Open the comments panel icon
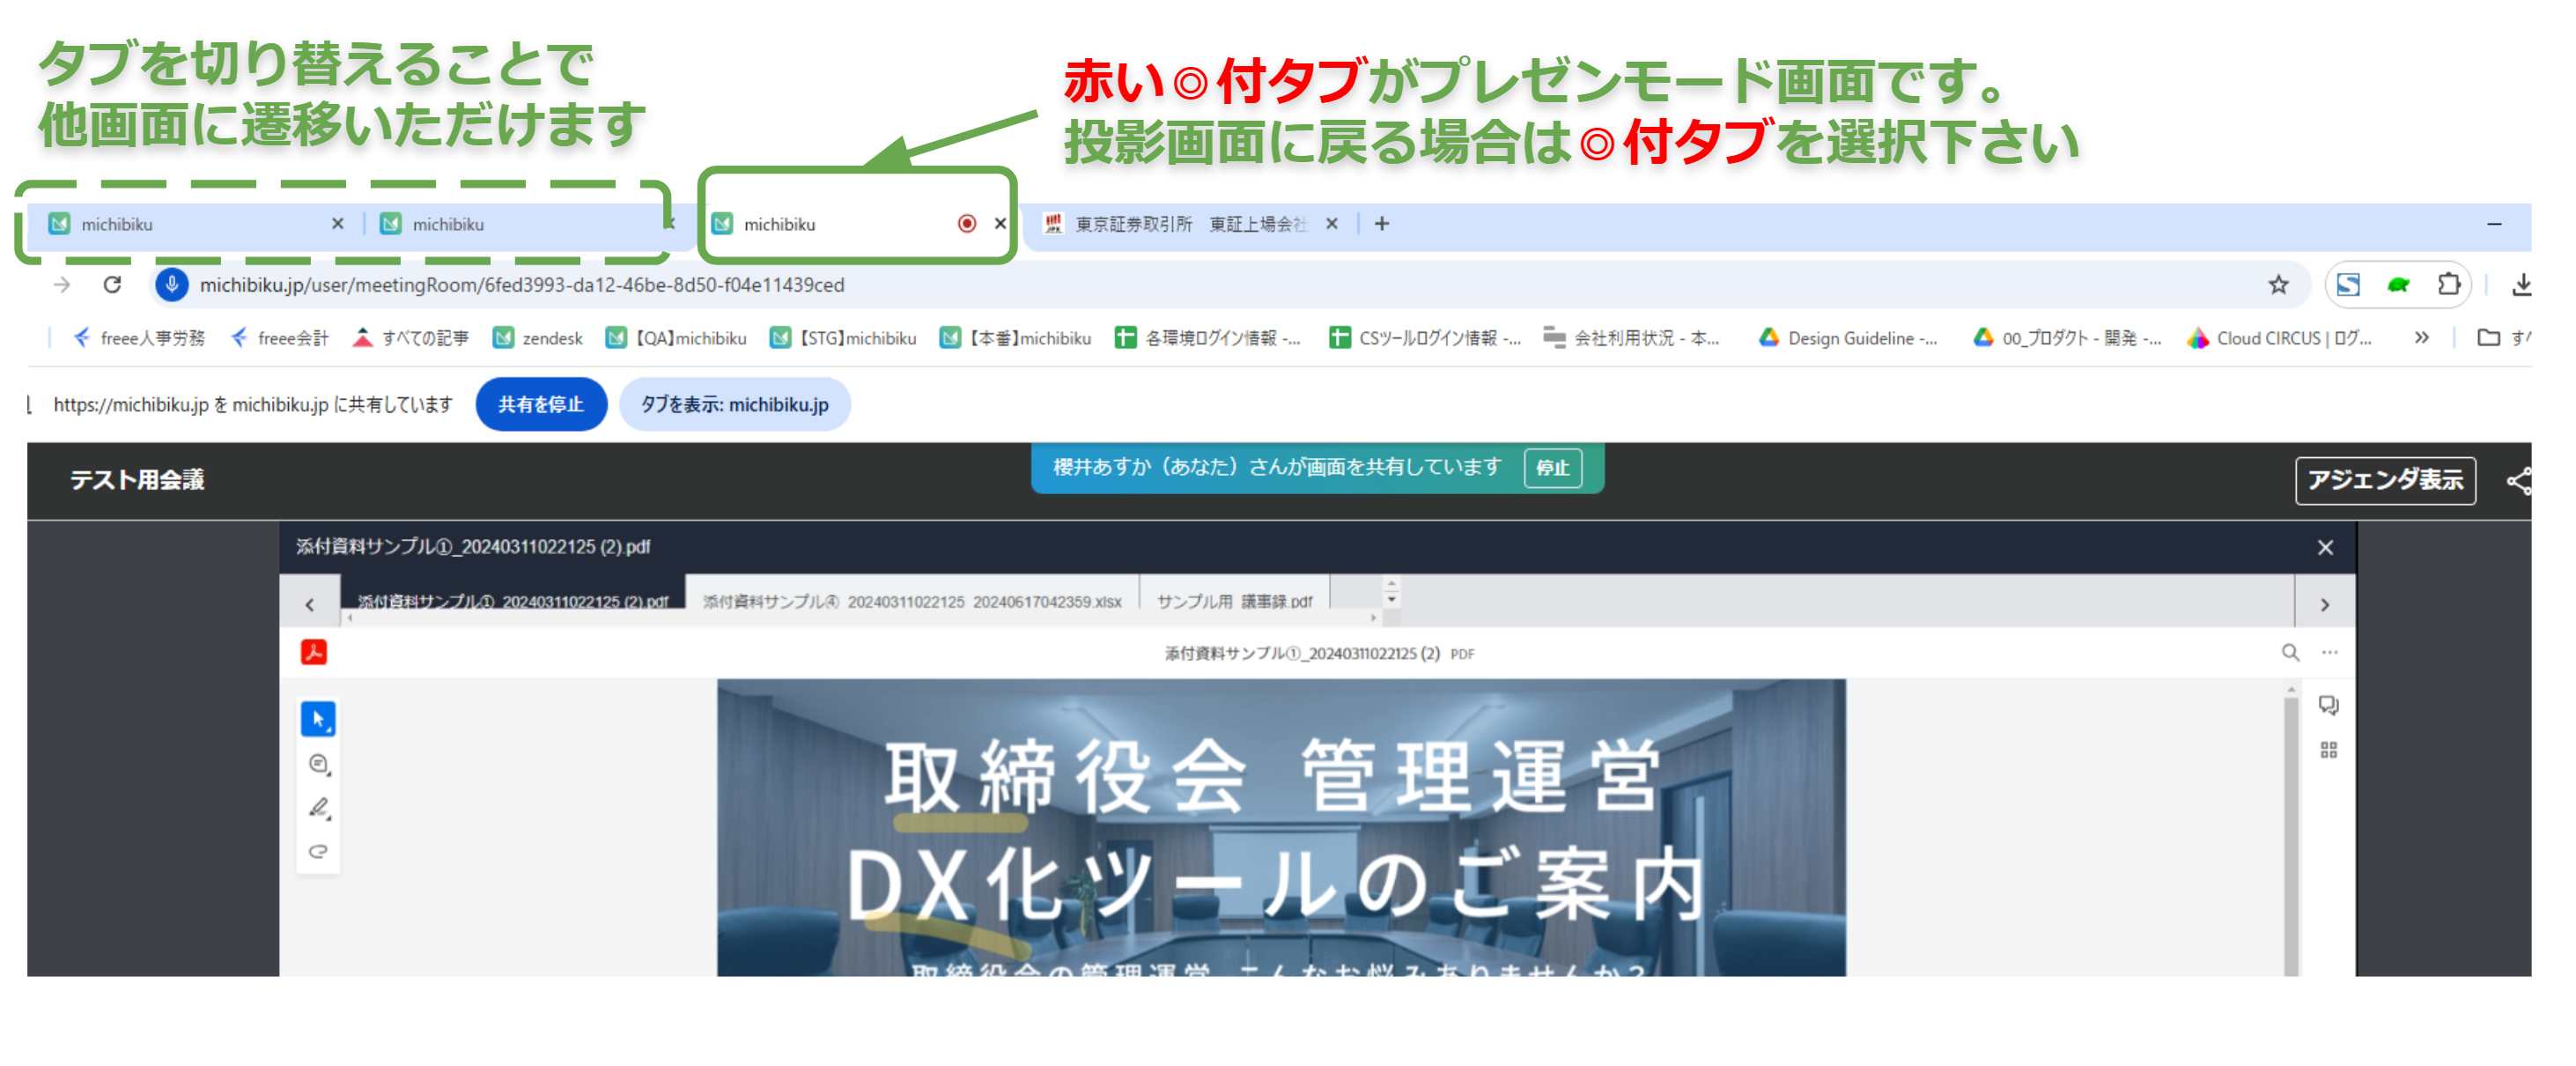This screenshot has width=2576, height=1066. 2328,705
